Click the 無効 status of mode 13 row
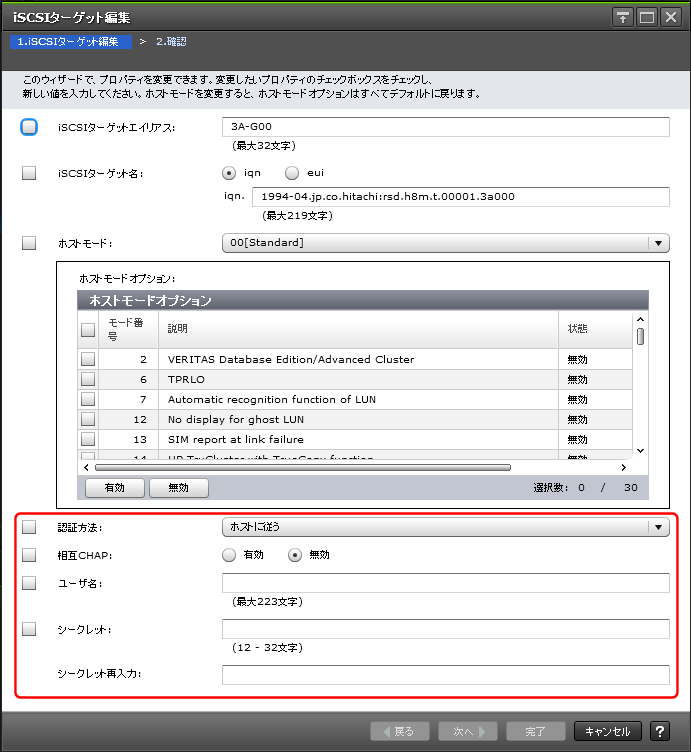This screenshot has height=752, width=691. [577, 440]
